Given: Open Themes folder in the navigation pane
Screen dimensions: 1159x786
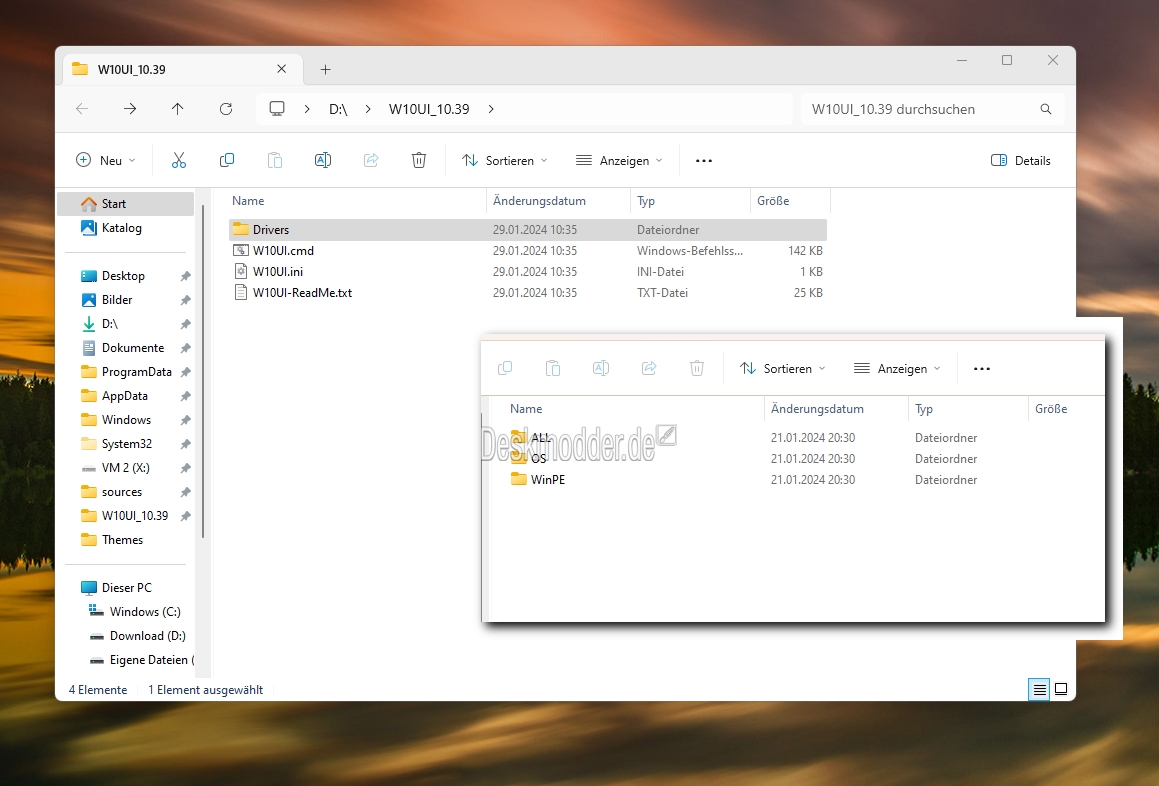Looking at the screenshot, I should pyautogui.click(x=126, y=540).
